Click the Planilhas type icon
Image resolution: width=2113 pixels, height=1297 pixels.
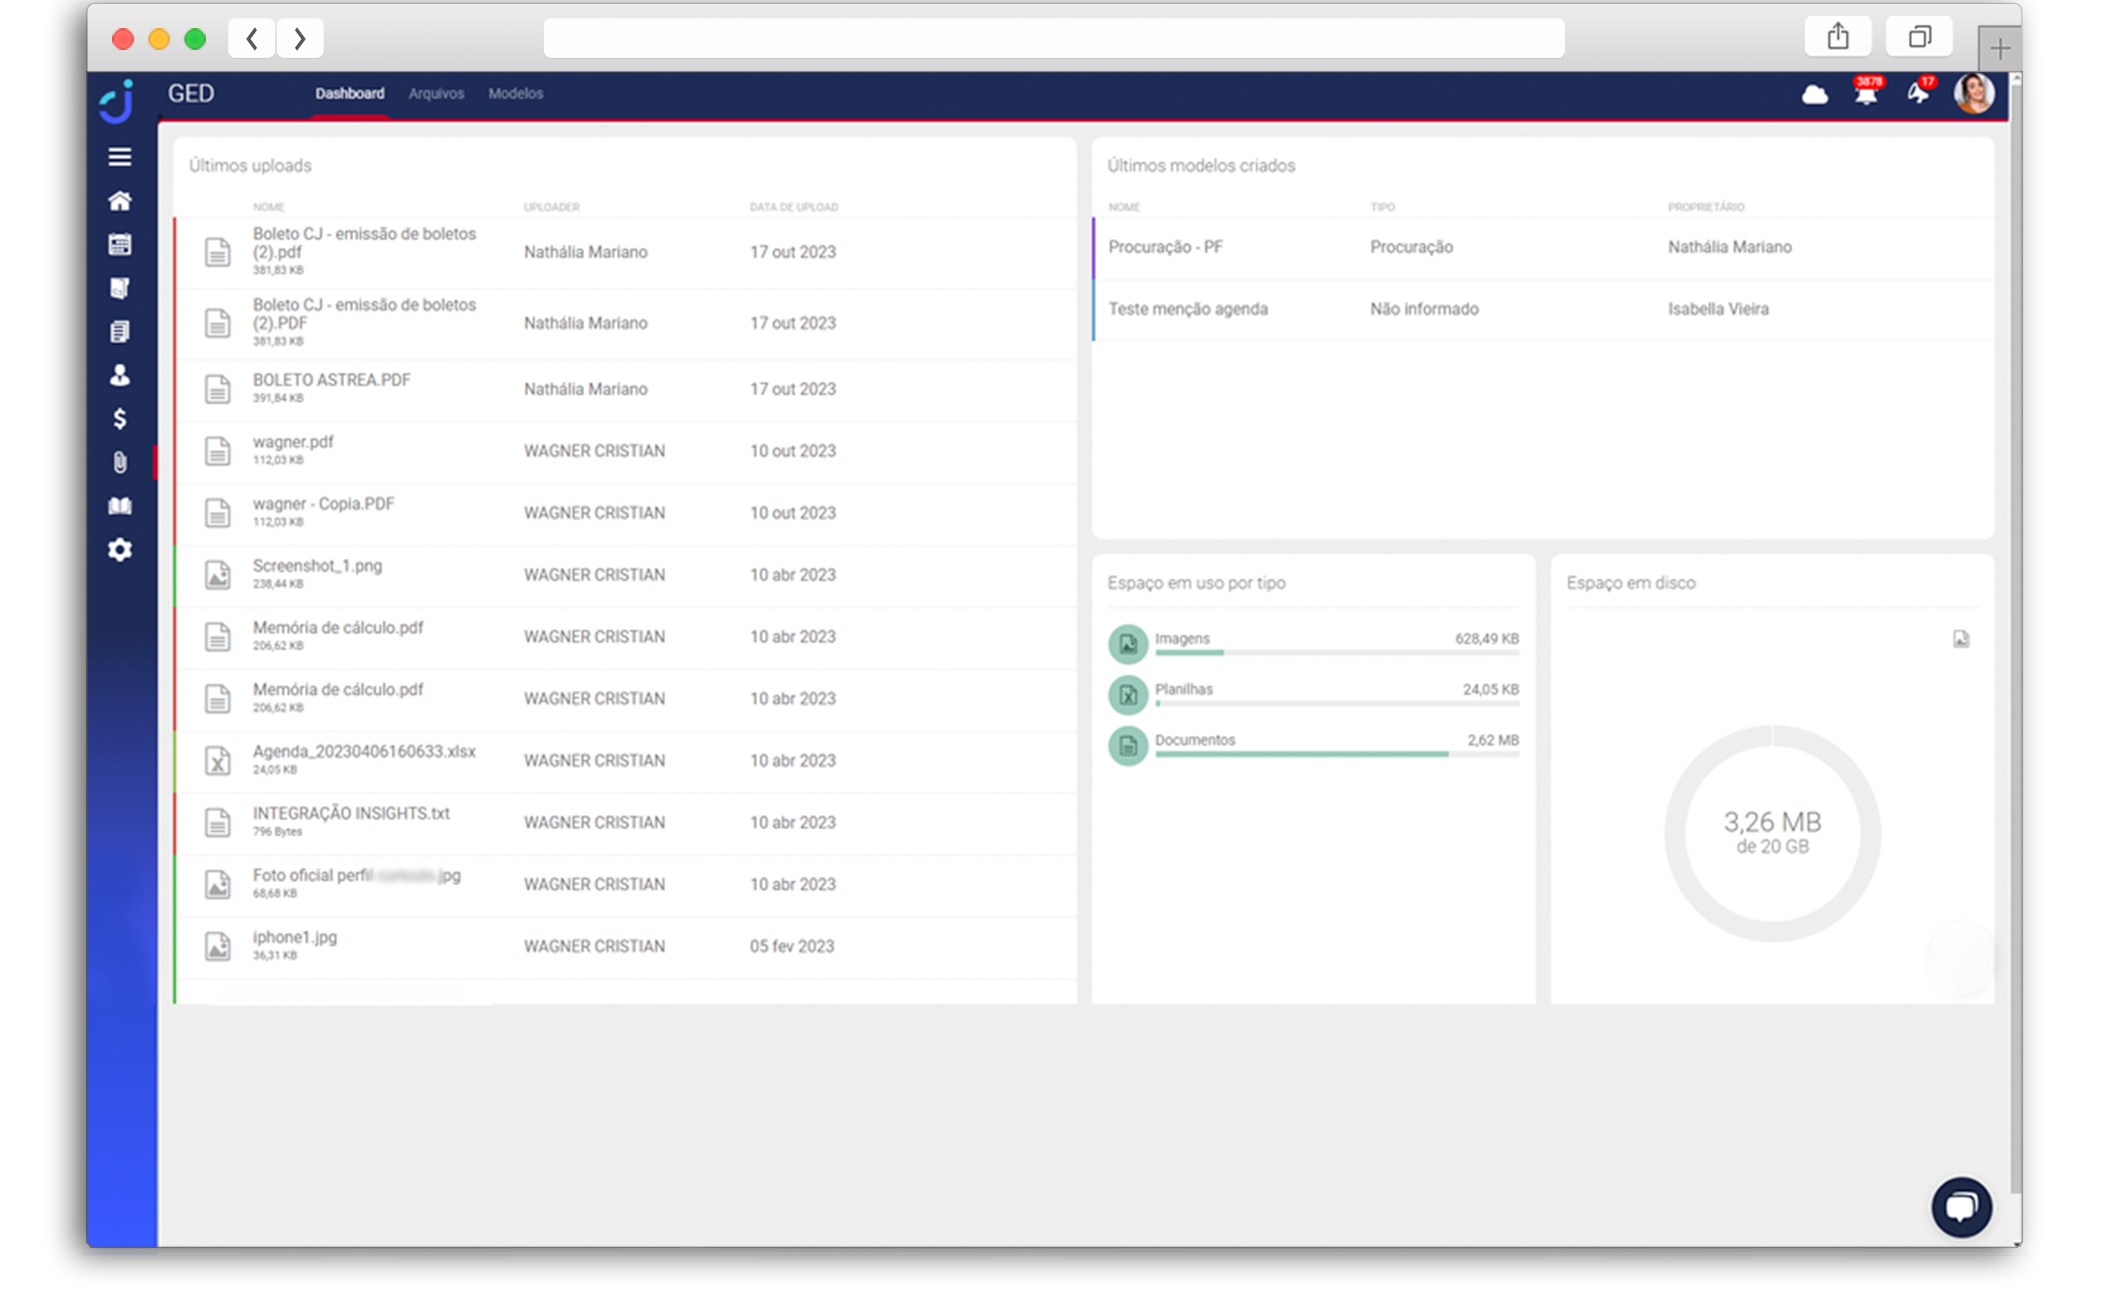[1128, 695]
